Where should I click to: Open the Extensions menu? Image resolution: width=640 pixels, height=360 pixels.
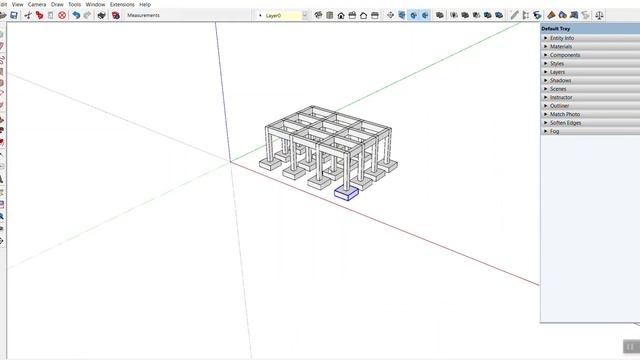click(122, 4)
